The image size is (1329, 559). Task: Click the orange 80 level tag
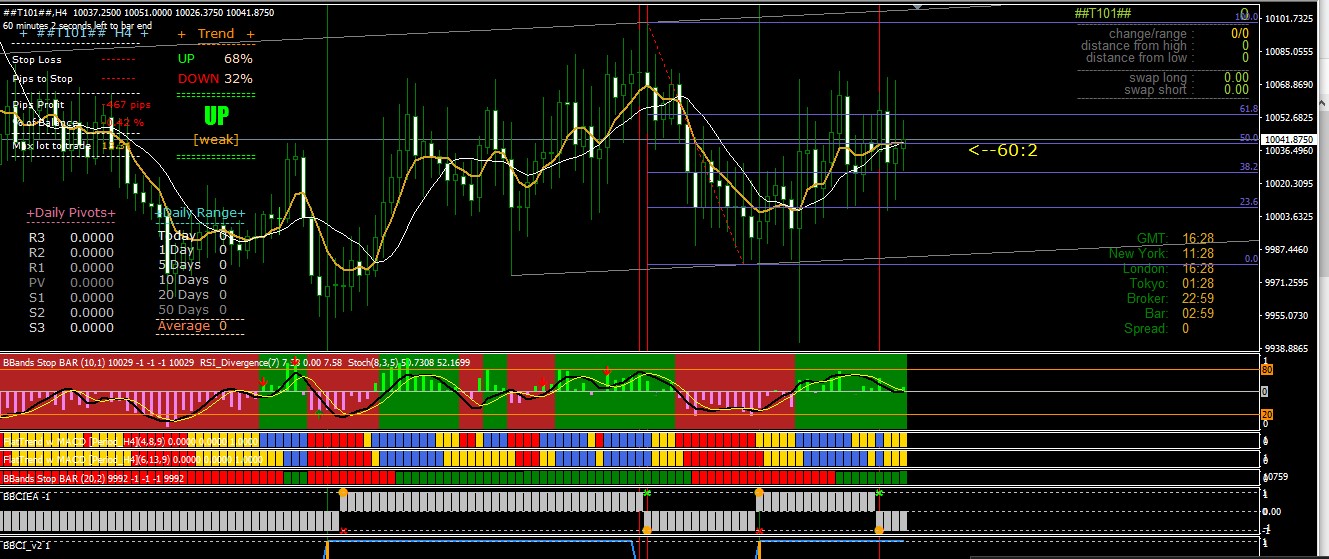click(1265, 370)
